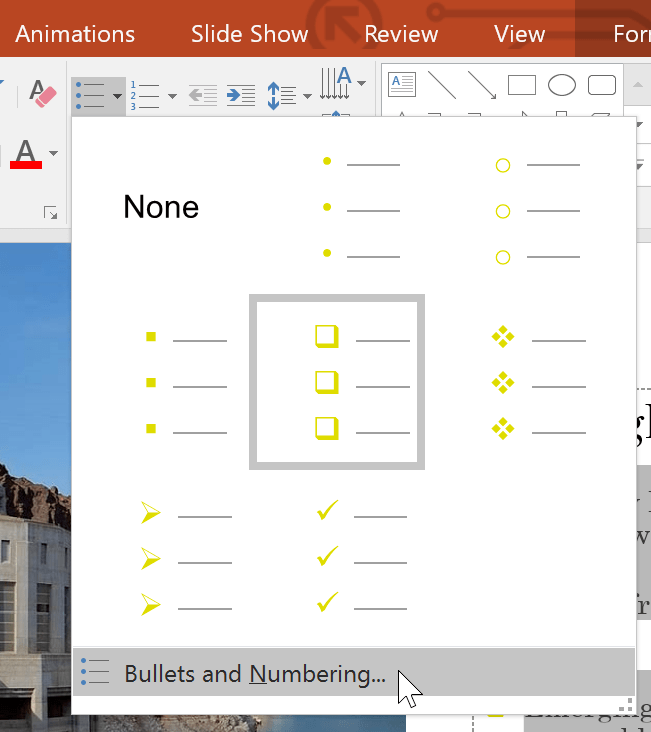Select the straight Line shape
Screen dimensions: 651x732
pyautogui.click(x=442, y=85)
